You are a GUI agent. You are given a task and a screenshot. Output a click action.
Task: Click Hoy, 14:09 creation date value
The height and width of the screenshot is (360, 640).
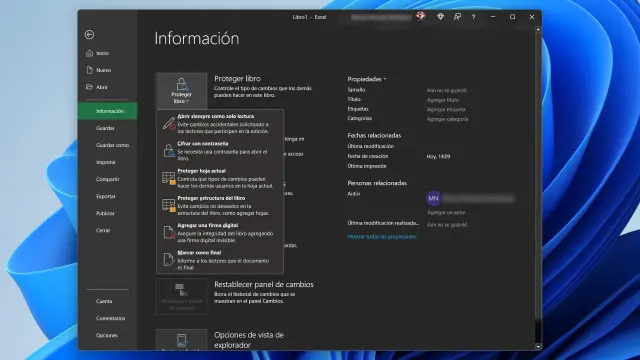[438, 156]
